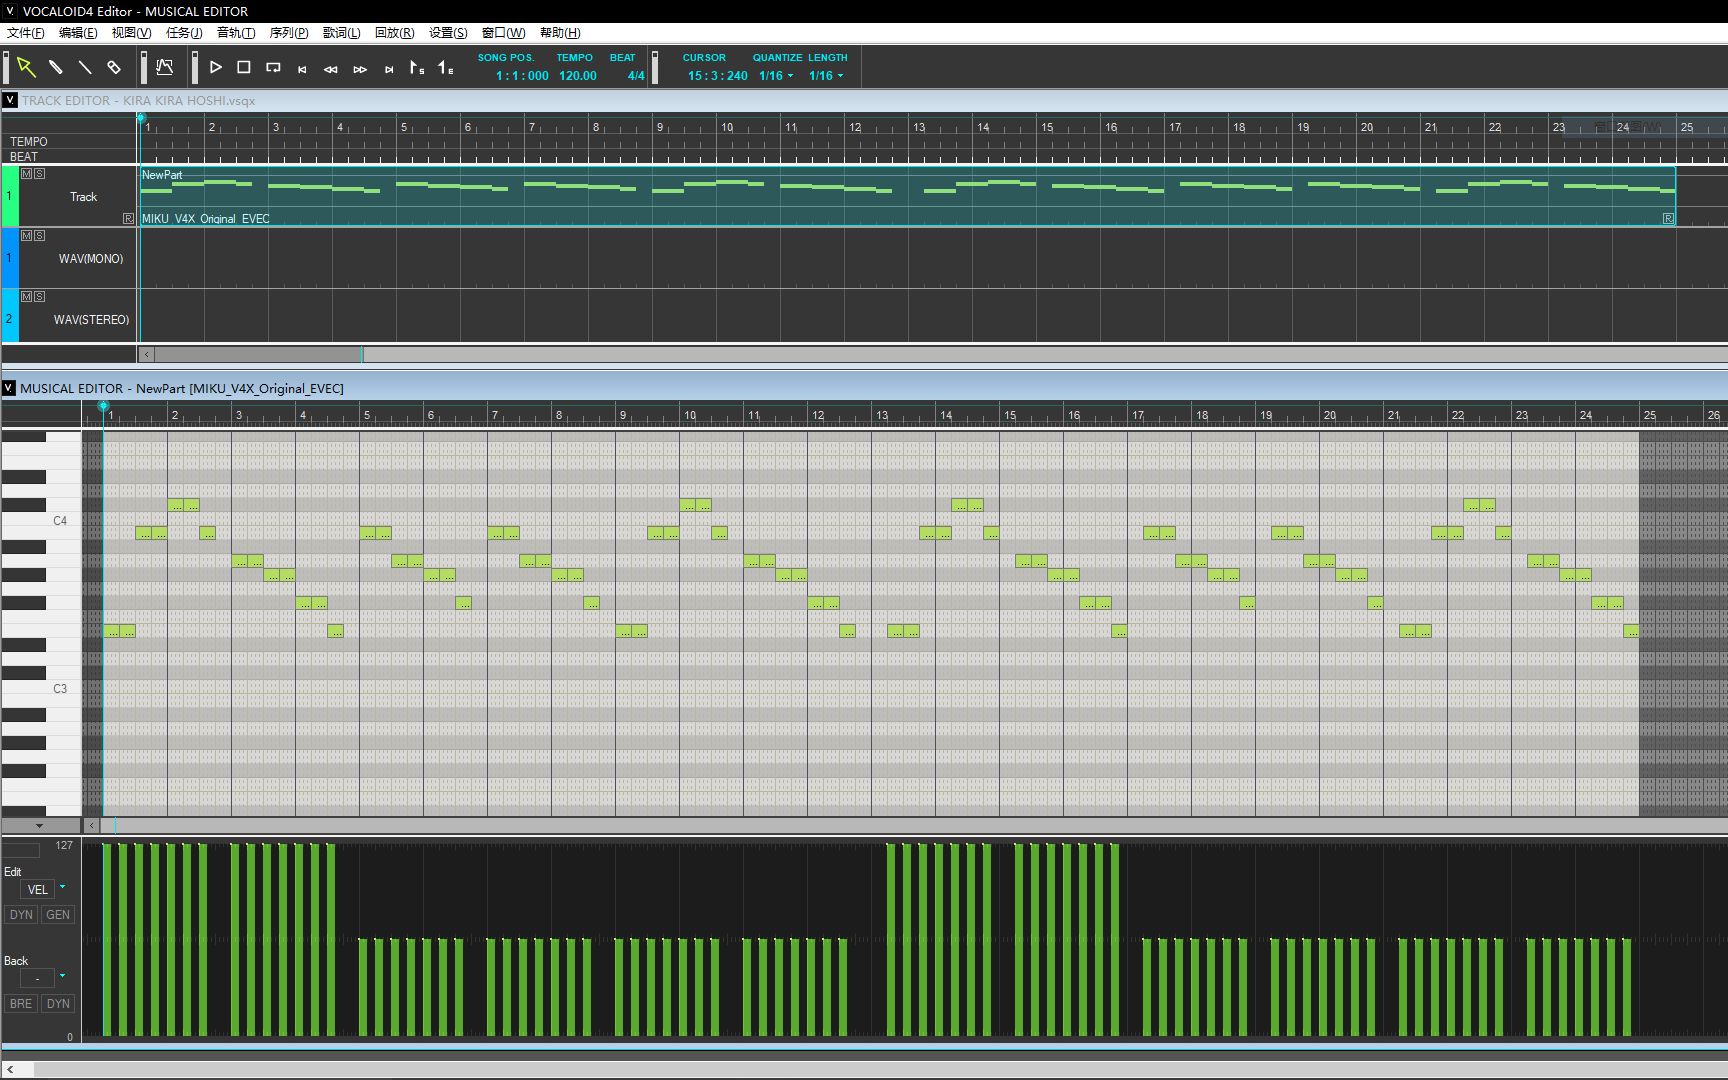Jump to the song start
The height and width of the screenshot is (1080, 1728).
point(302,69)
